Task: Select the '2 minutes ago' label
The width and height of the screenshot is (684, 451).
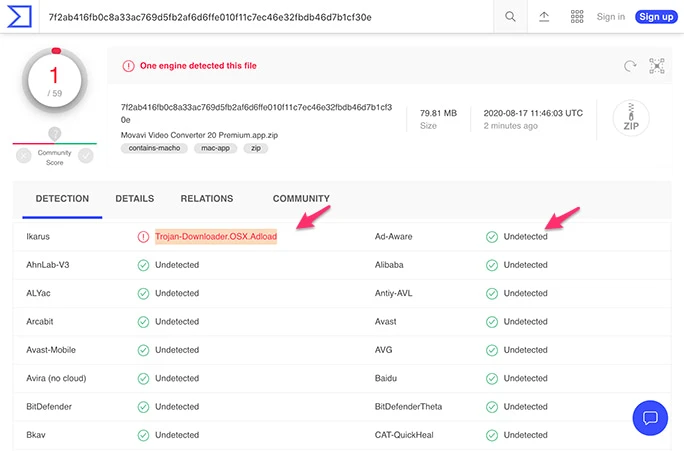Action: [x=510, y=126]
